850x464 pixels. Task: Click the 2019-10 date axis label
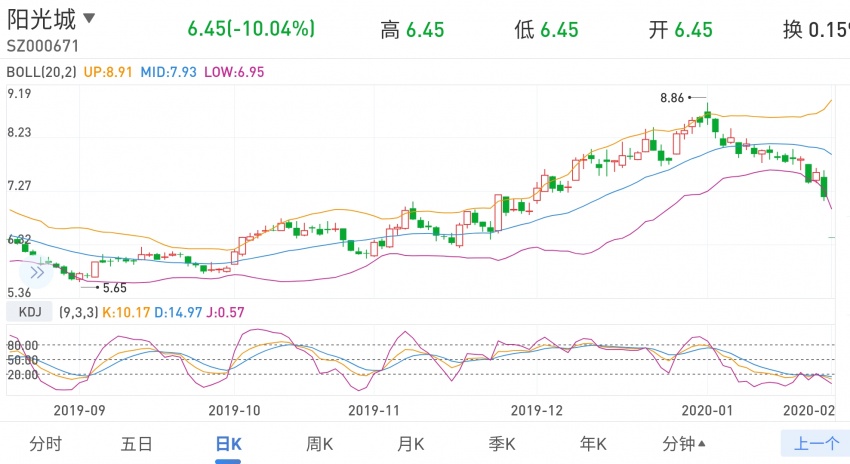(x=234, y=410)
